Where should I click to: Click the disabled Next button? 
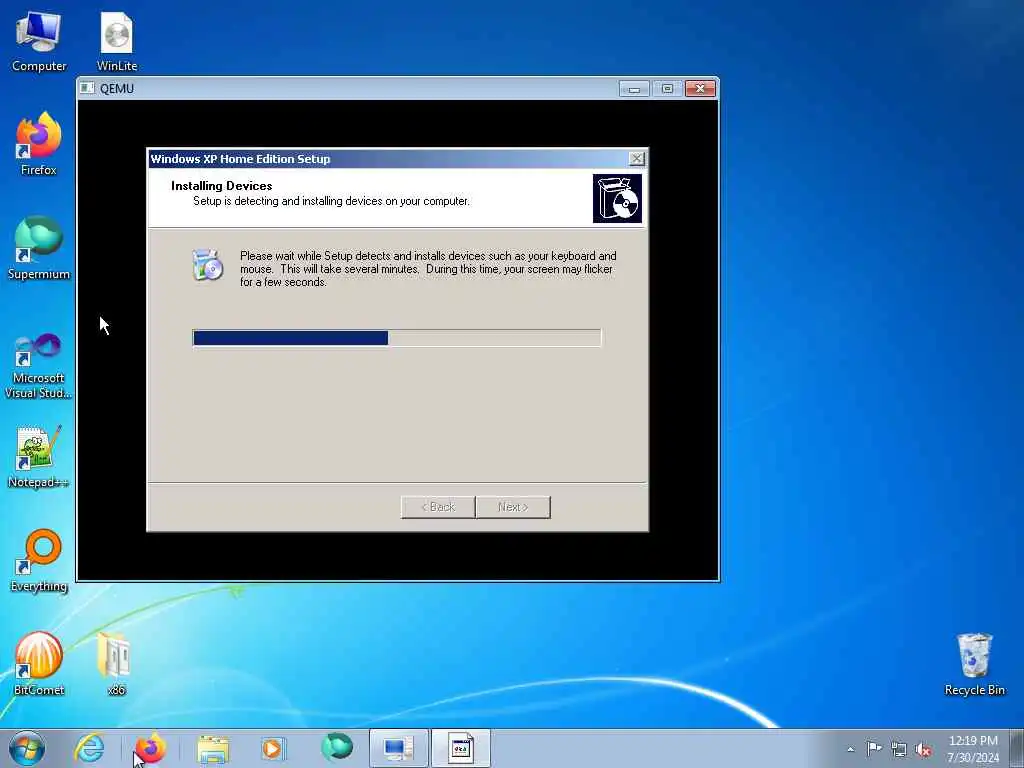[x=513, y=507]
